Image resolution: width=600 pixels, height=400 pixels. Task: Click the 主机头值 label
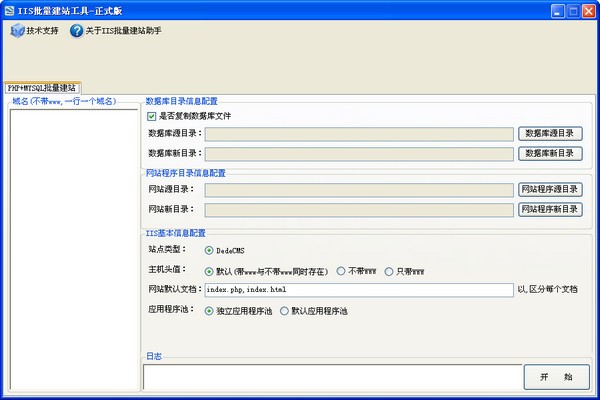tap(167, 269)
